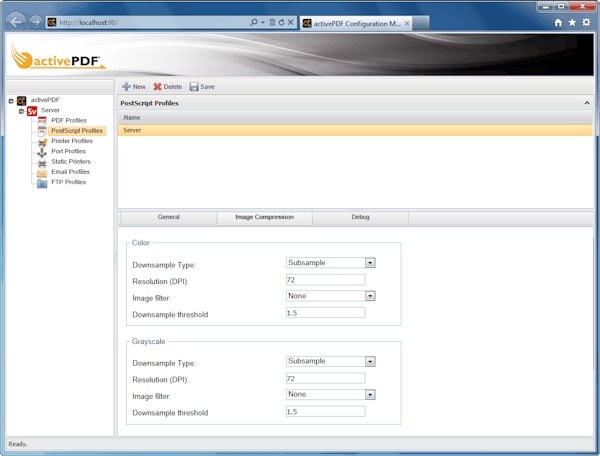Click Grayscale Resolution (DPI) field
600x456 pixels.
click(325, 378)
